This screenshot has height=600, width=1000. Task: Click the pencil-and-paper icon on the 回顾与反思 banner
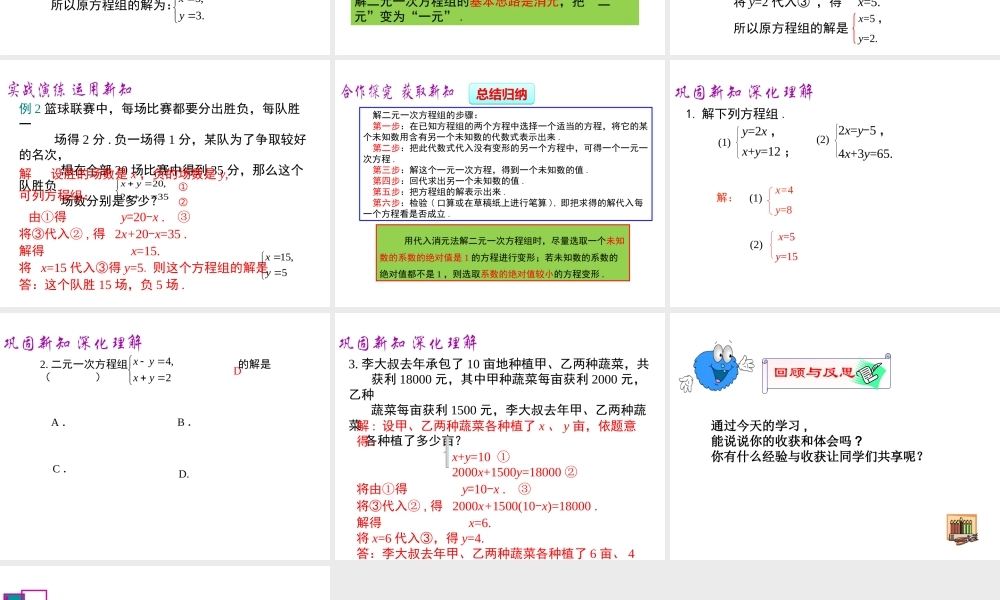871,372
